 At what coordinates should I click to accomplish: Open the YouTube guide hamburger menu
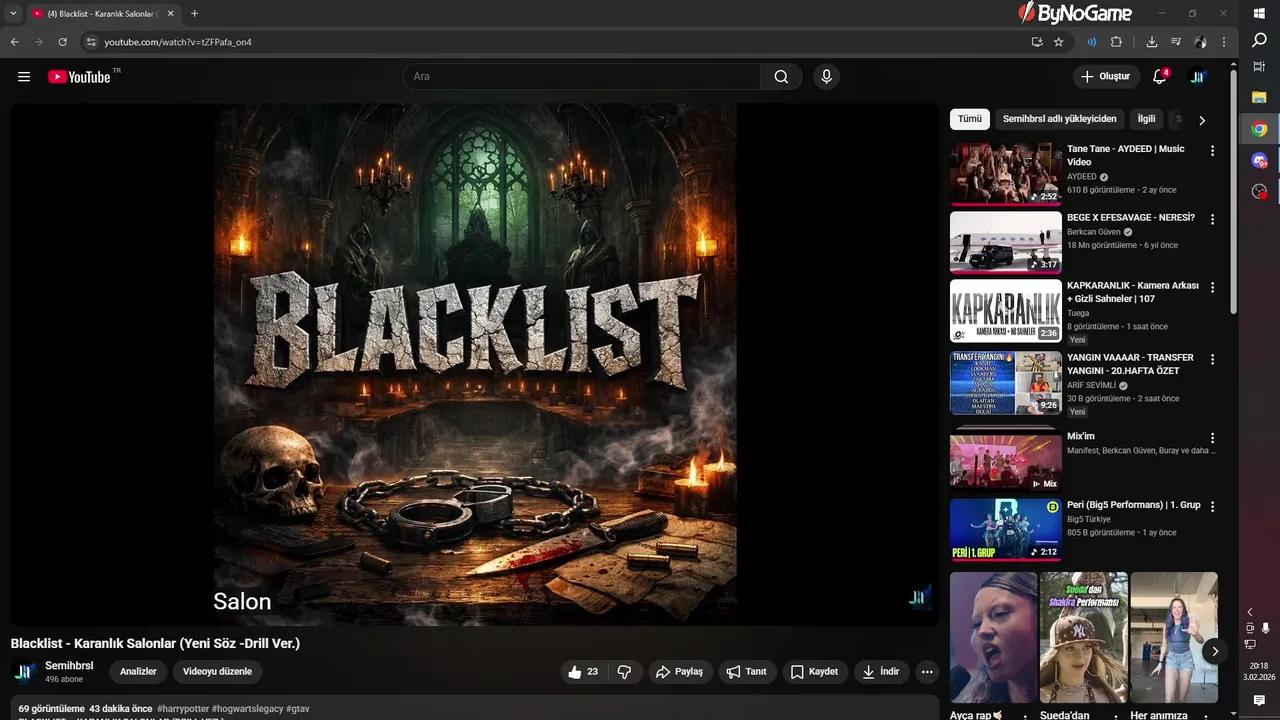click(x=24, y=77)
